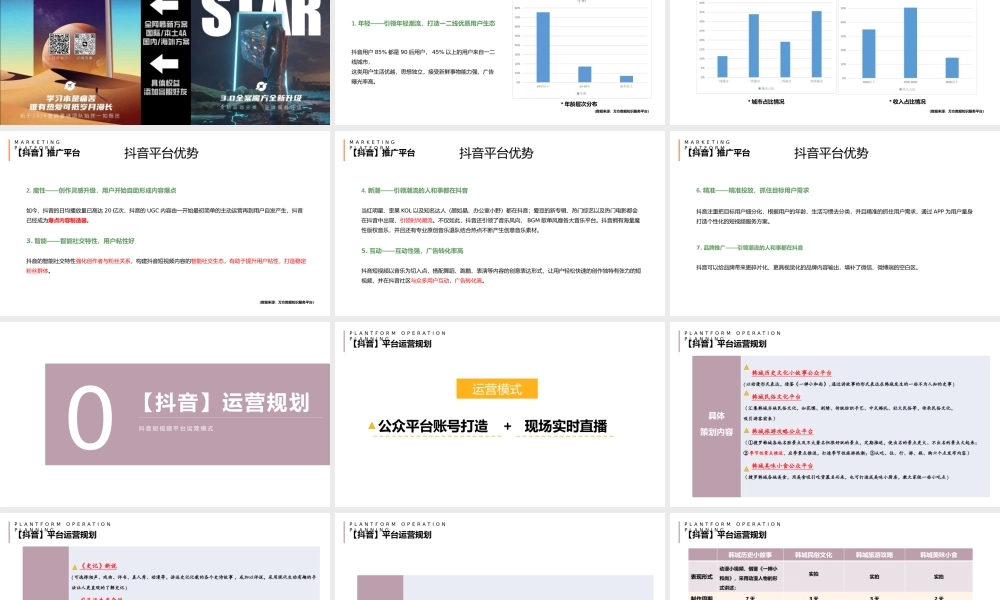Click the upper black left-arrow icon
The image size is (1000, 600).
[x=163, y=7]
